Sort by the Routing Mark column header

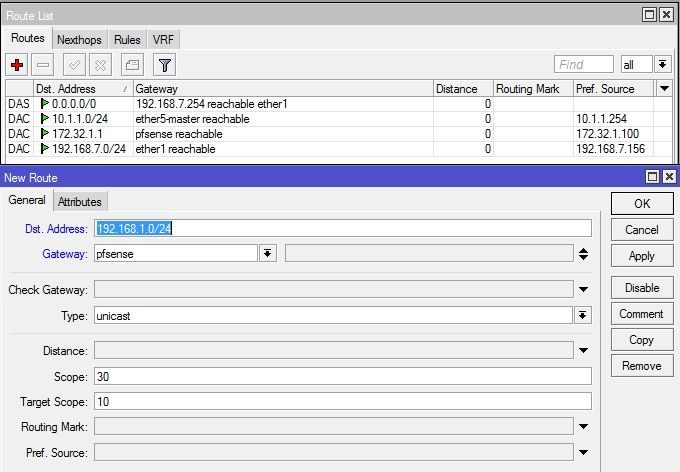pyautogui.click(x=533, y=88)
